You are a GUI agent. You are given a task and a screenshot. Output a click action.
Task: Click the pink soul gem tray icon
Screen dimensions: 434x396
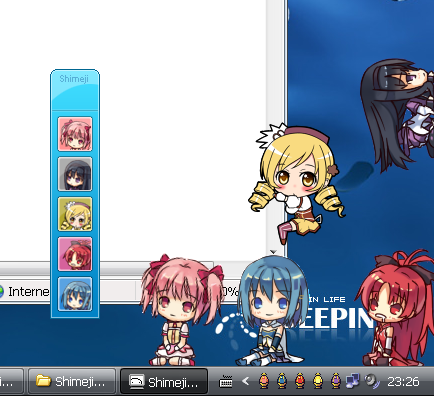264,381
